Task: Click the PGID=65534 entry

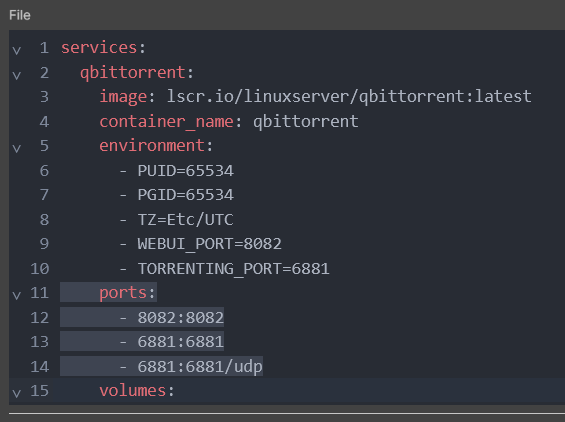Action: (186, 195)
